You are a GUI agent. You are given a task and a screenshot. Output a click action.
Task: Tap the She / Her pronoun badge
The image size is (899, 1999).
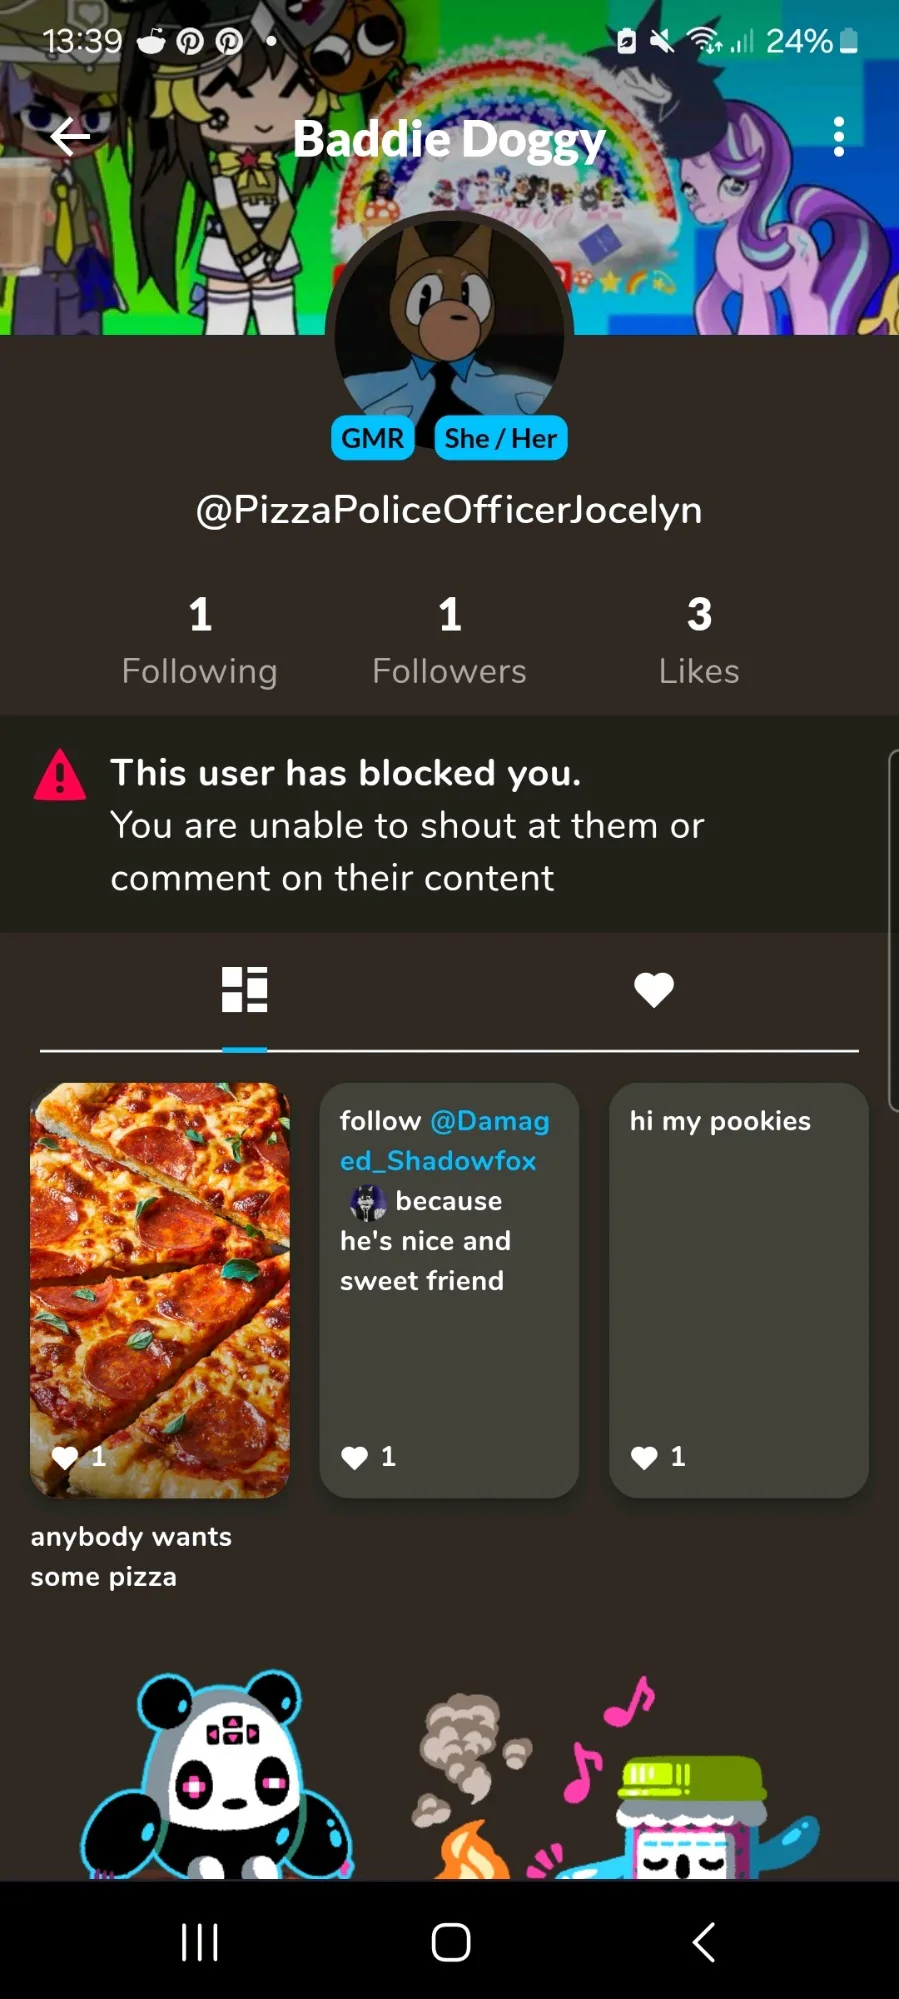pos(500,438)
